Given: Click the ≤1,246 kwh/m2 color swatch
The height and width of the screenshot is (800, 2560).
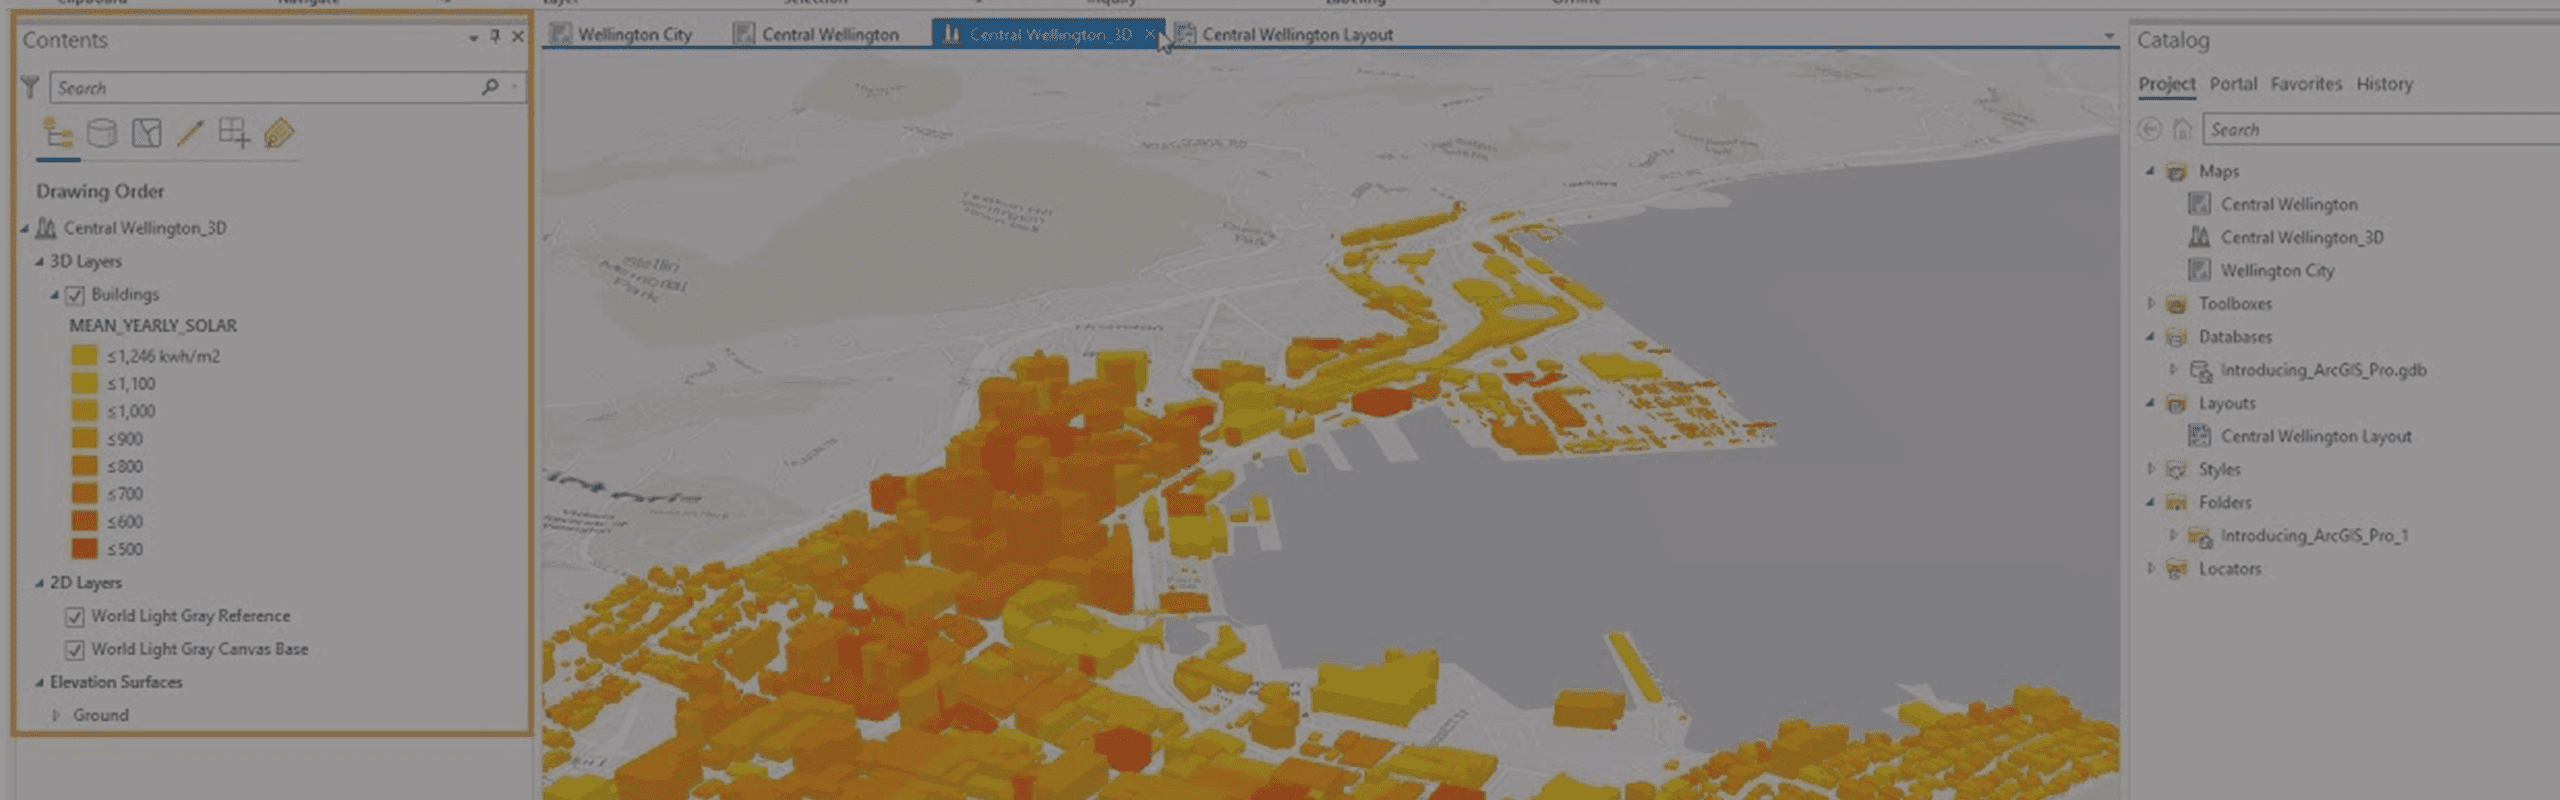Looking at the screenshot, I should pos(84,356).
